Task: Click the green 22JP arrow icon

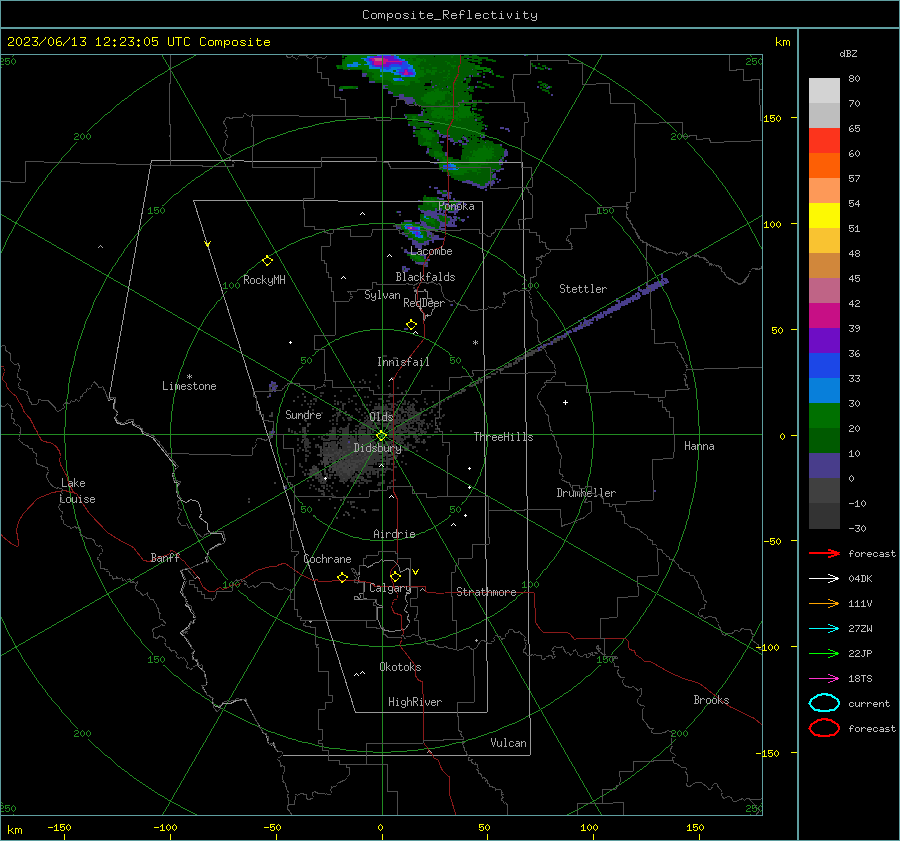Action: 824,653
